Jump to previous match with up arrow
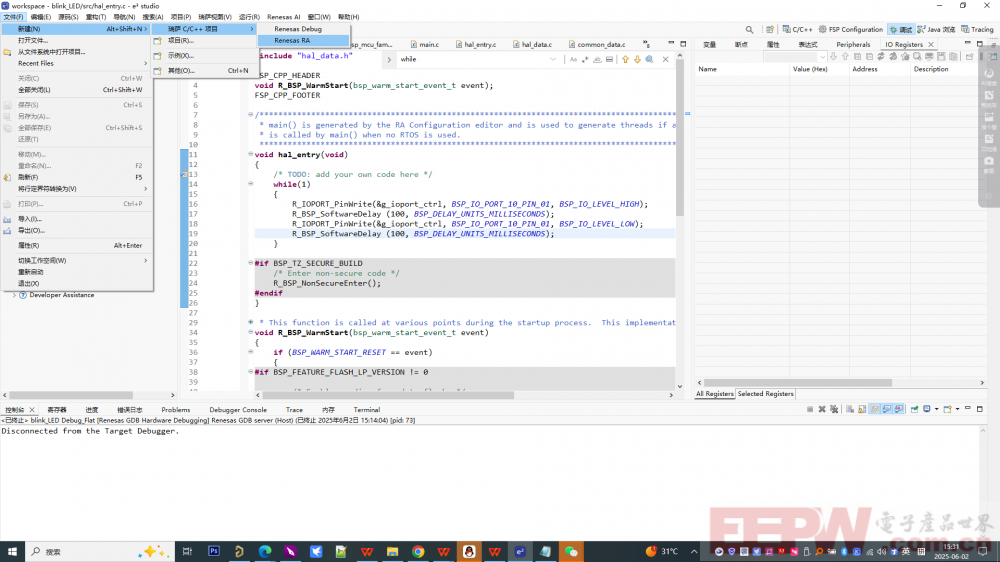1000x562 pixels. [x=625, y=59]
